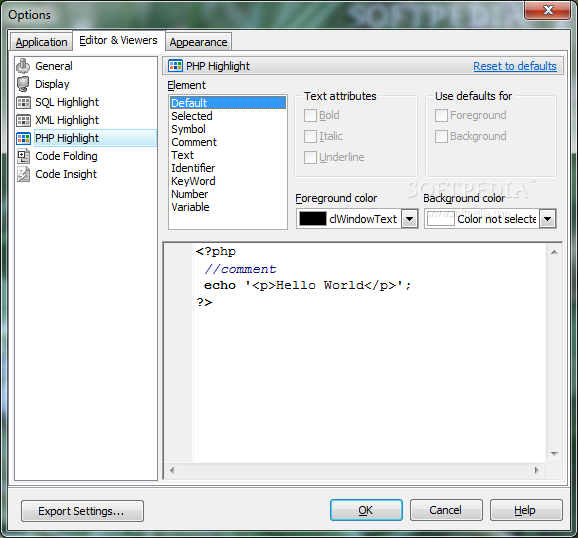Open SQL Highlight settings
The height and width of the screenshot is (538, 578).
[67, 102]
